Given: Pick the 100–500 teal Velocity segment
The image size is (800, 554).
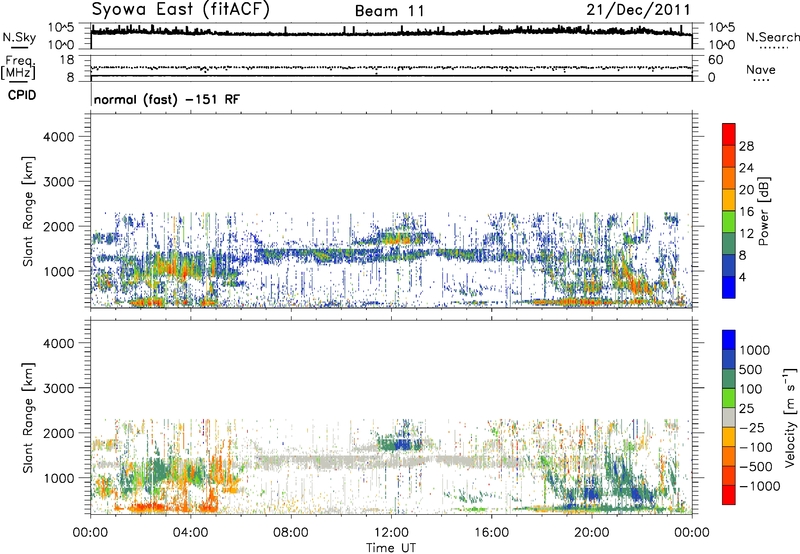Looking at the screenshot, I should [729, 379].
